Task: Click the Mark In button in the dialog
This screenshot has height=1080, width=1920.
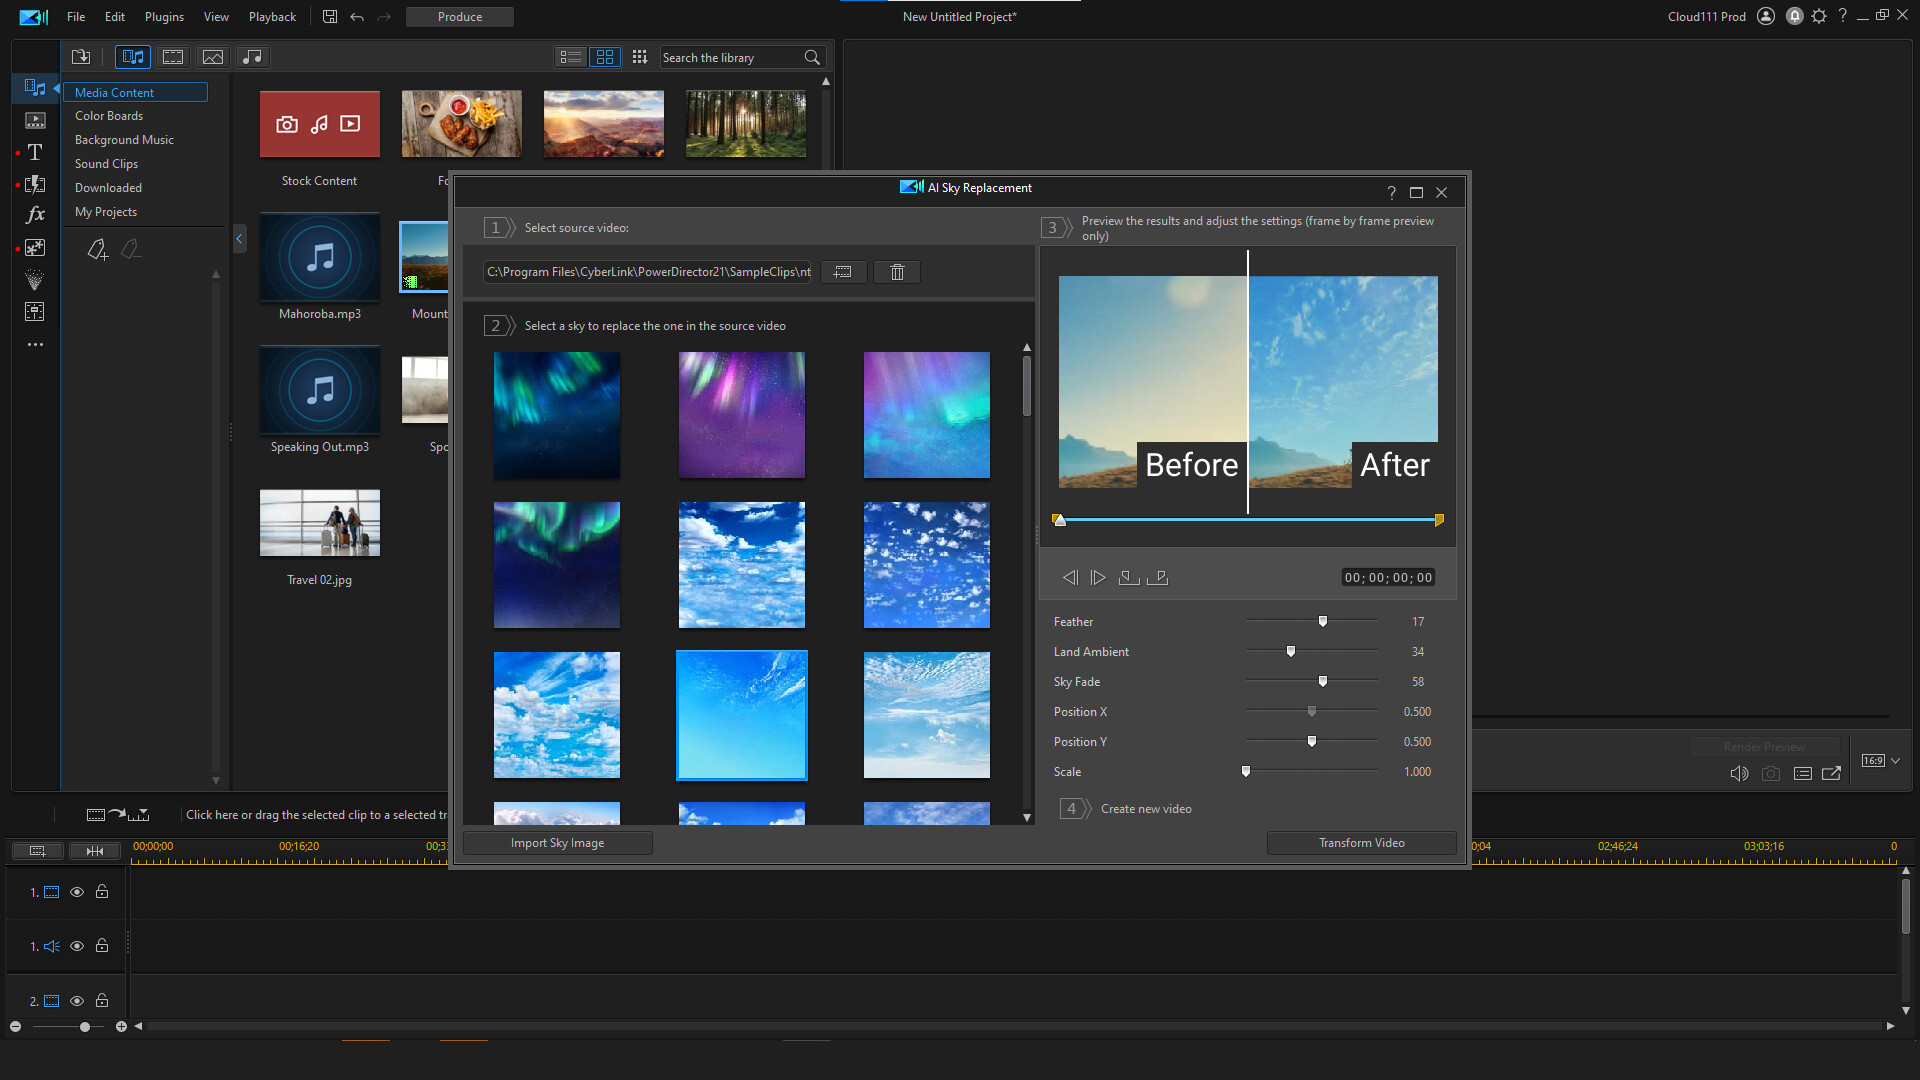Action: tap(1128, 577)
